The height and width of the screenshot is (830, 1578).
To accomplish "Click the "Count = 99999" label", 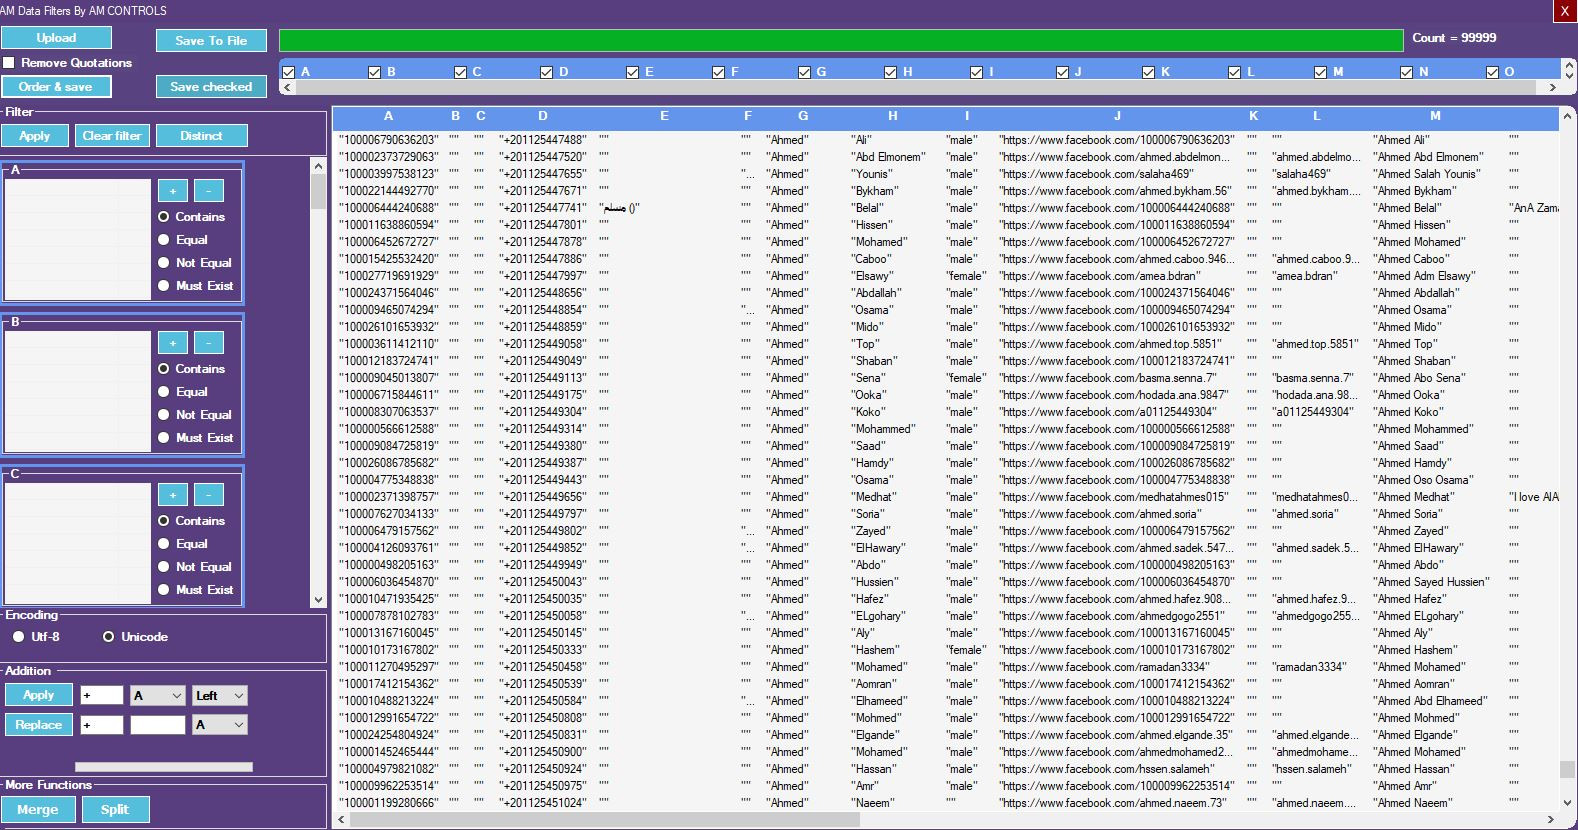I will (1454, 38).
